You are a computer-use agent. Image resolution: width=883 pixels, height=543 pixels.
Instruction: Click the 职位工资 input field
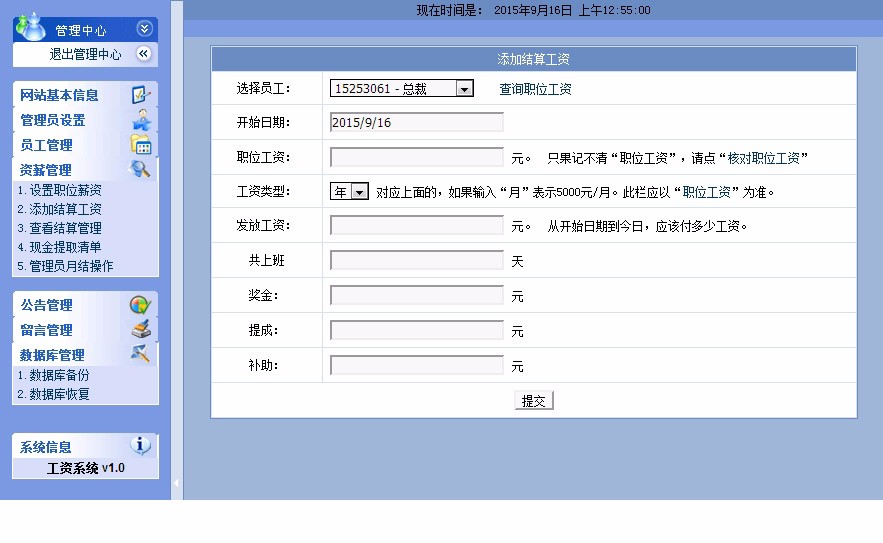pos(417,157)
